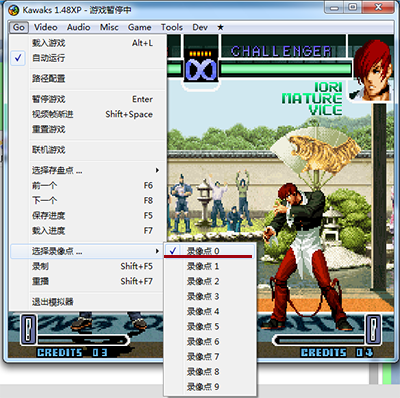This screenshot has width=400, height=398.
Task: Toggle the 自动运行 (auto run) checkmark item
Action: point(88,58)
